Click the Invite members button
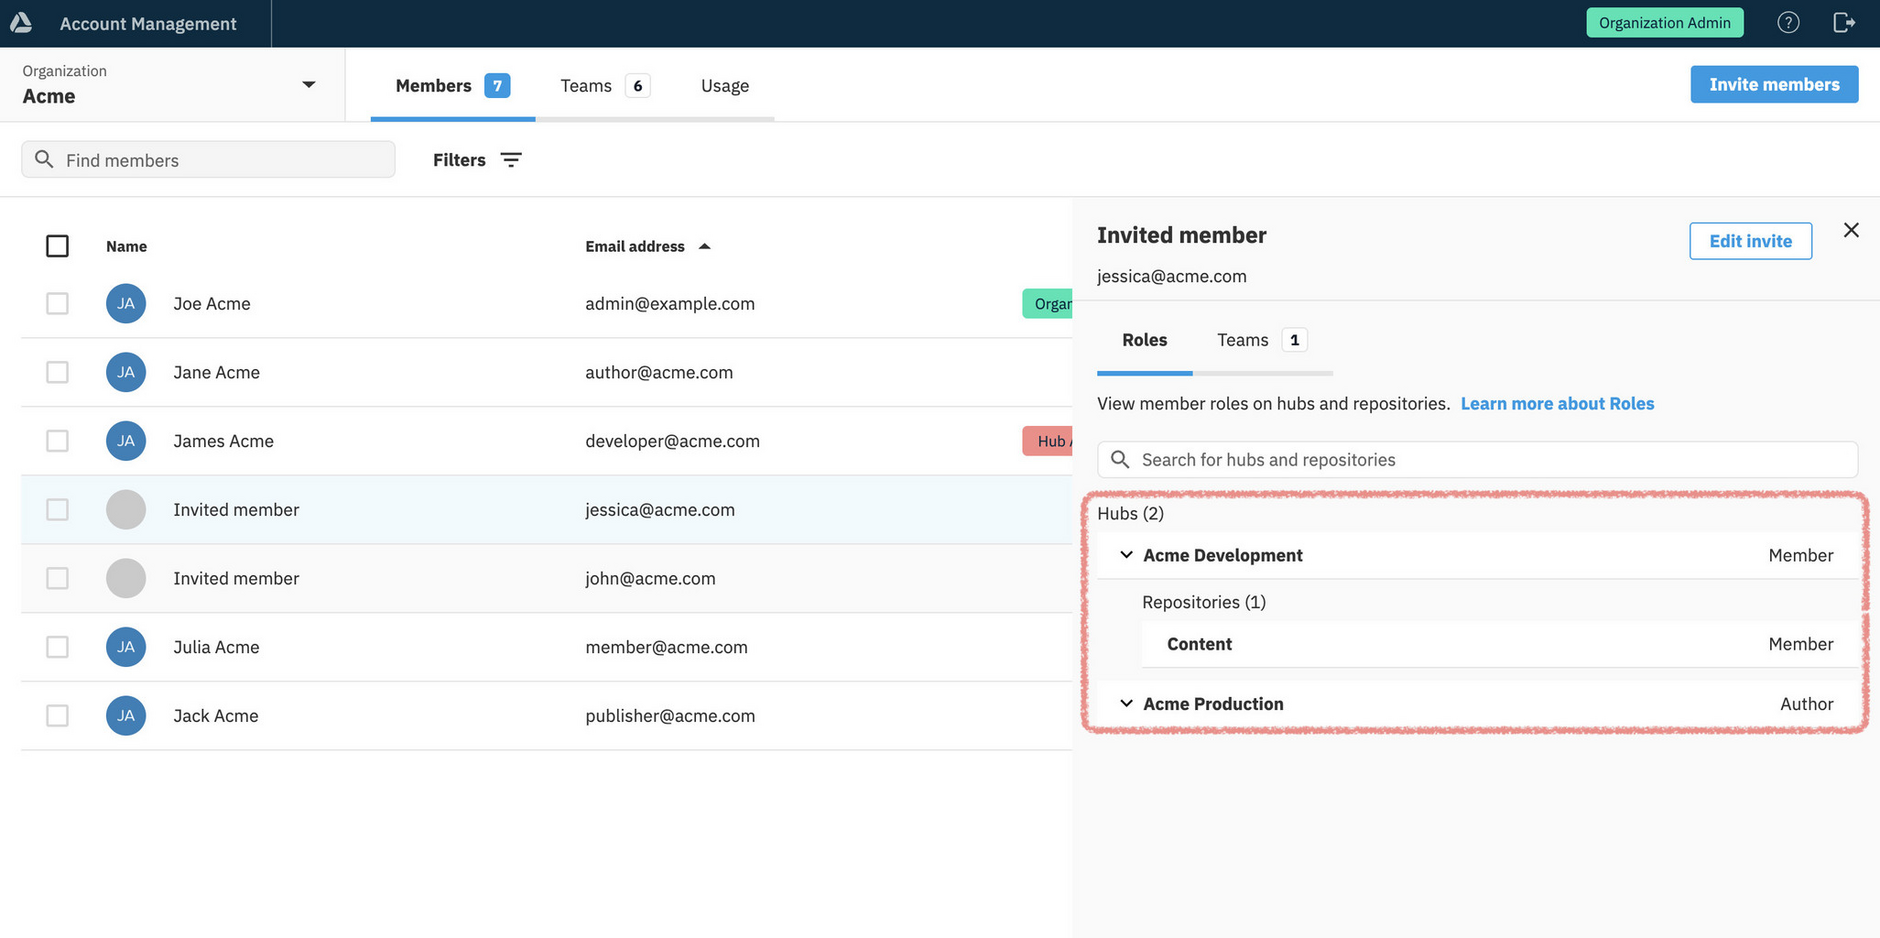The image size is (1880, 938). 1774,84
